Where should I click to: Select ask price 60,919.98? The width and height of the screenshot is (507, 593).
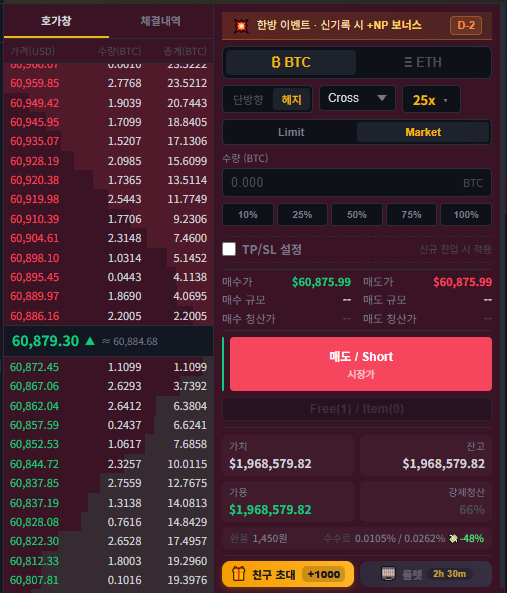[x=35, y=199]
